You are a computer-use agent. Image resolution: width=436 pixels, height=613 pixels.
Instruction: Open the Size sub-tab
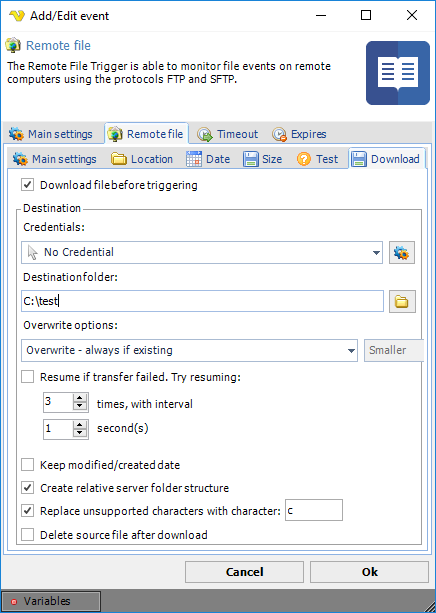[262, 159]
